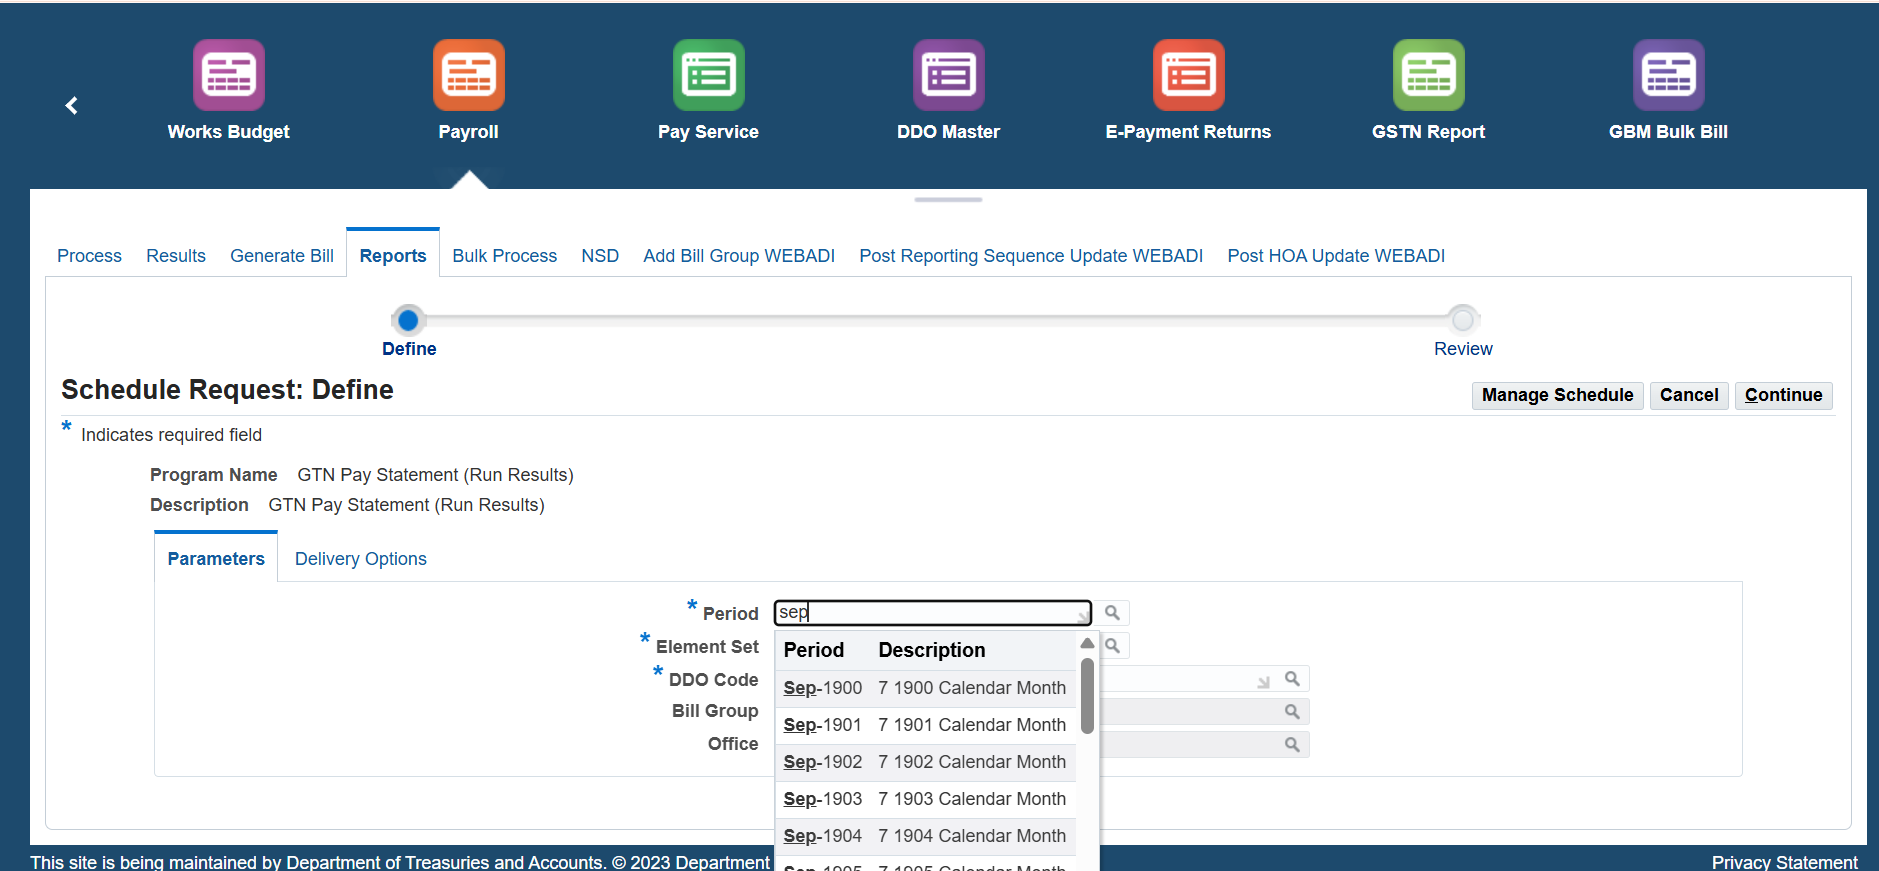
Task: Open the E-Payment Returns icon
Action: click(x=1189, y=75)
